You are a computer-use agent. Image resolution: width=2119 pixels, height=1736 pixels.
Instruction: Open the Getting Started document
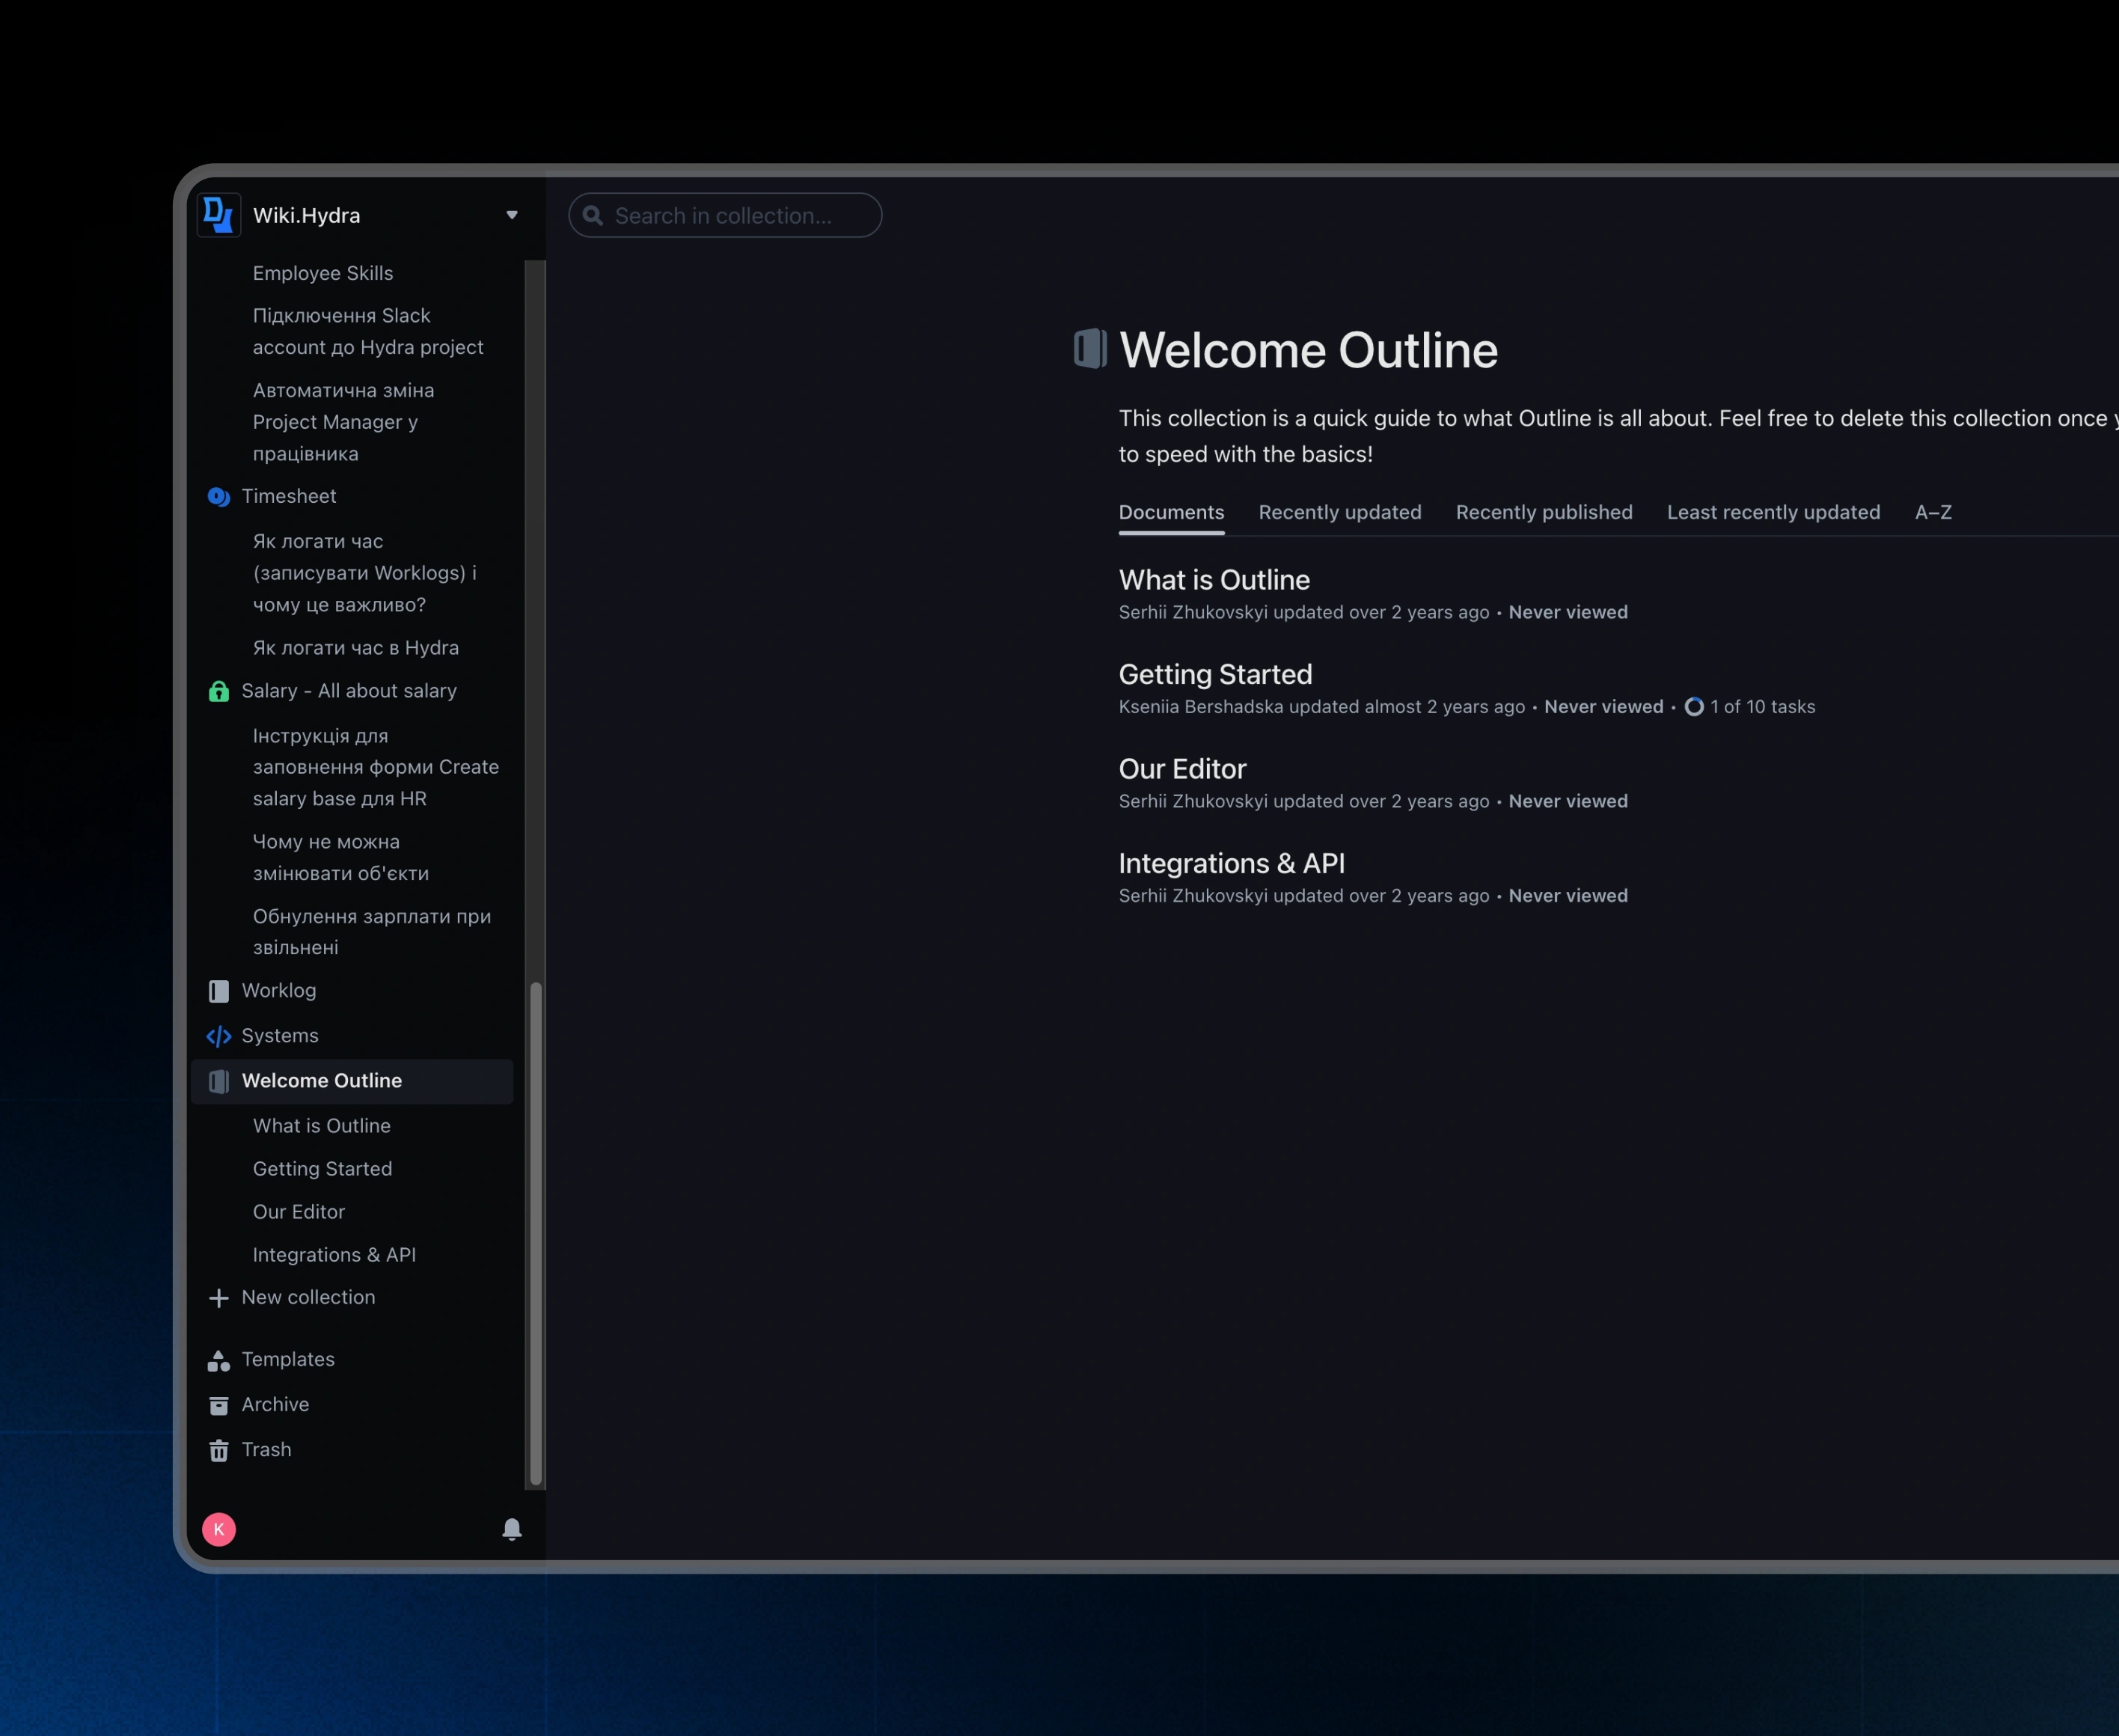click(1215, 674)
